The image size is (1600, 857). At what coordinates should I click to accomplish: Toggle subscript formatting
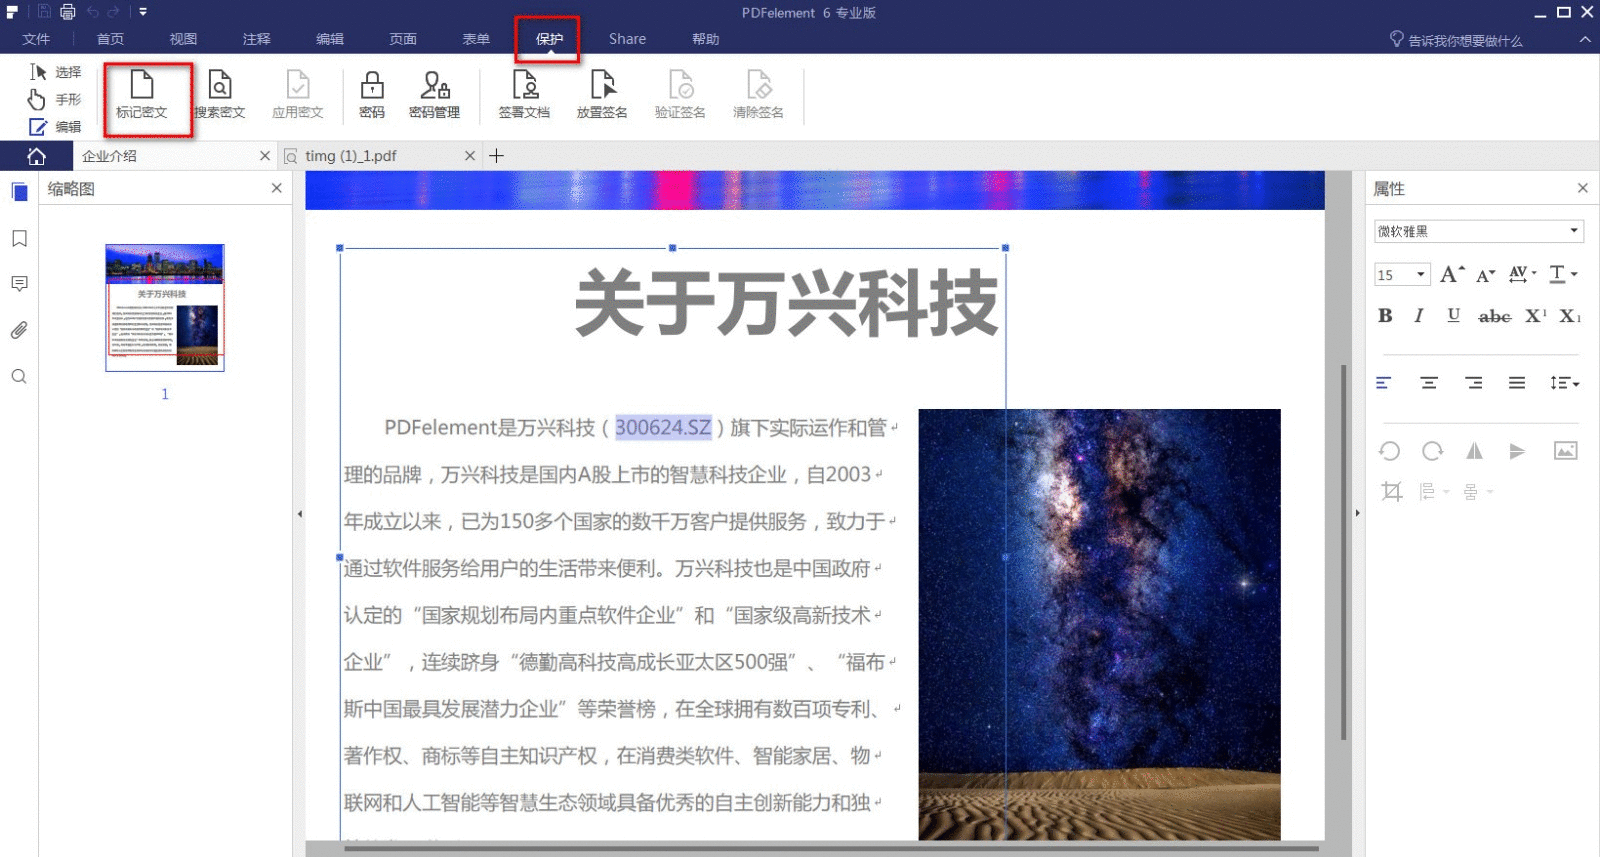click(1570, 316)
